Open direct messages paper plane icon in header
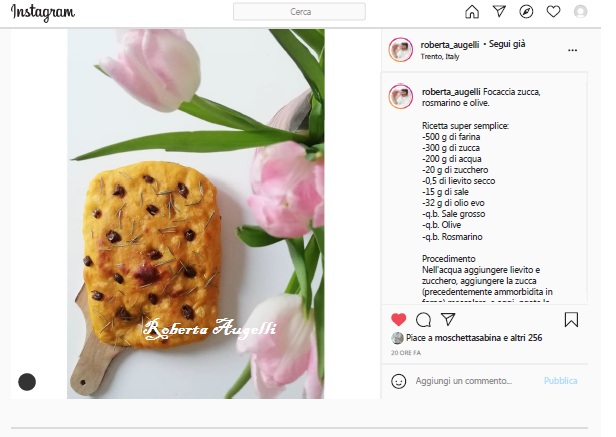Image resolution: width=616 pixels, height=437 pixels. pos(499,11)
